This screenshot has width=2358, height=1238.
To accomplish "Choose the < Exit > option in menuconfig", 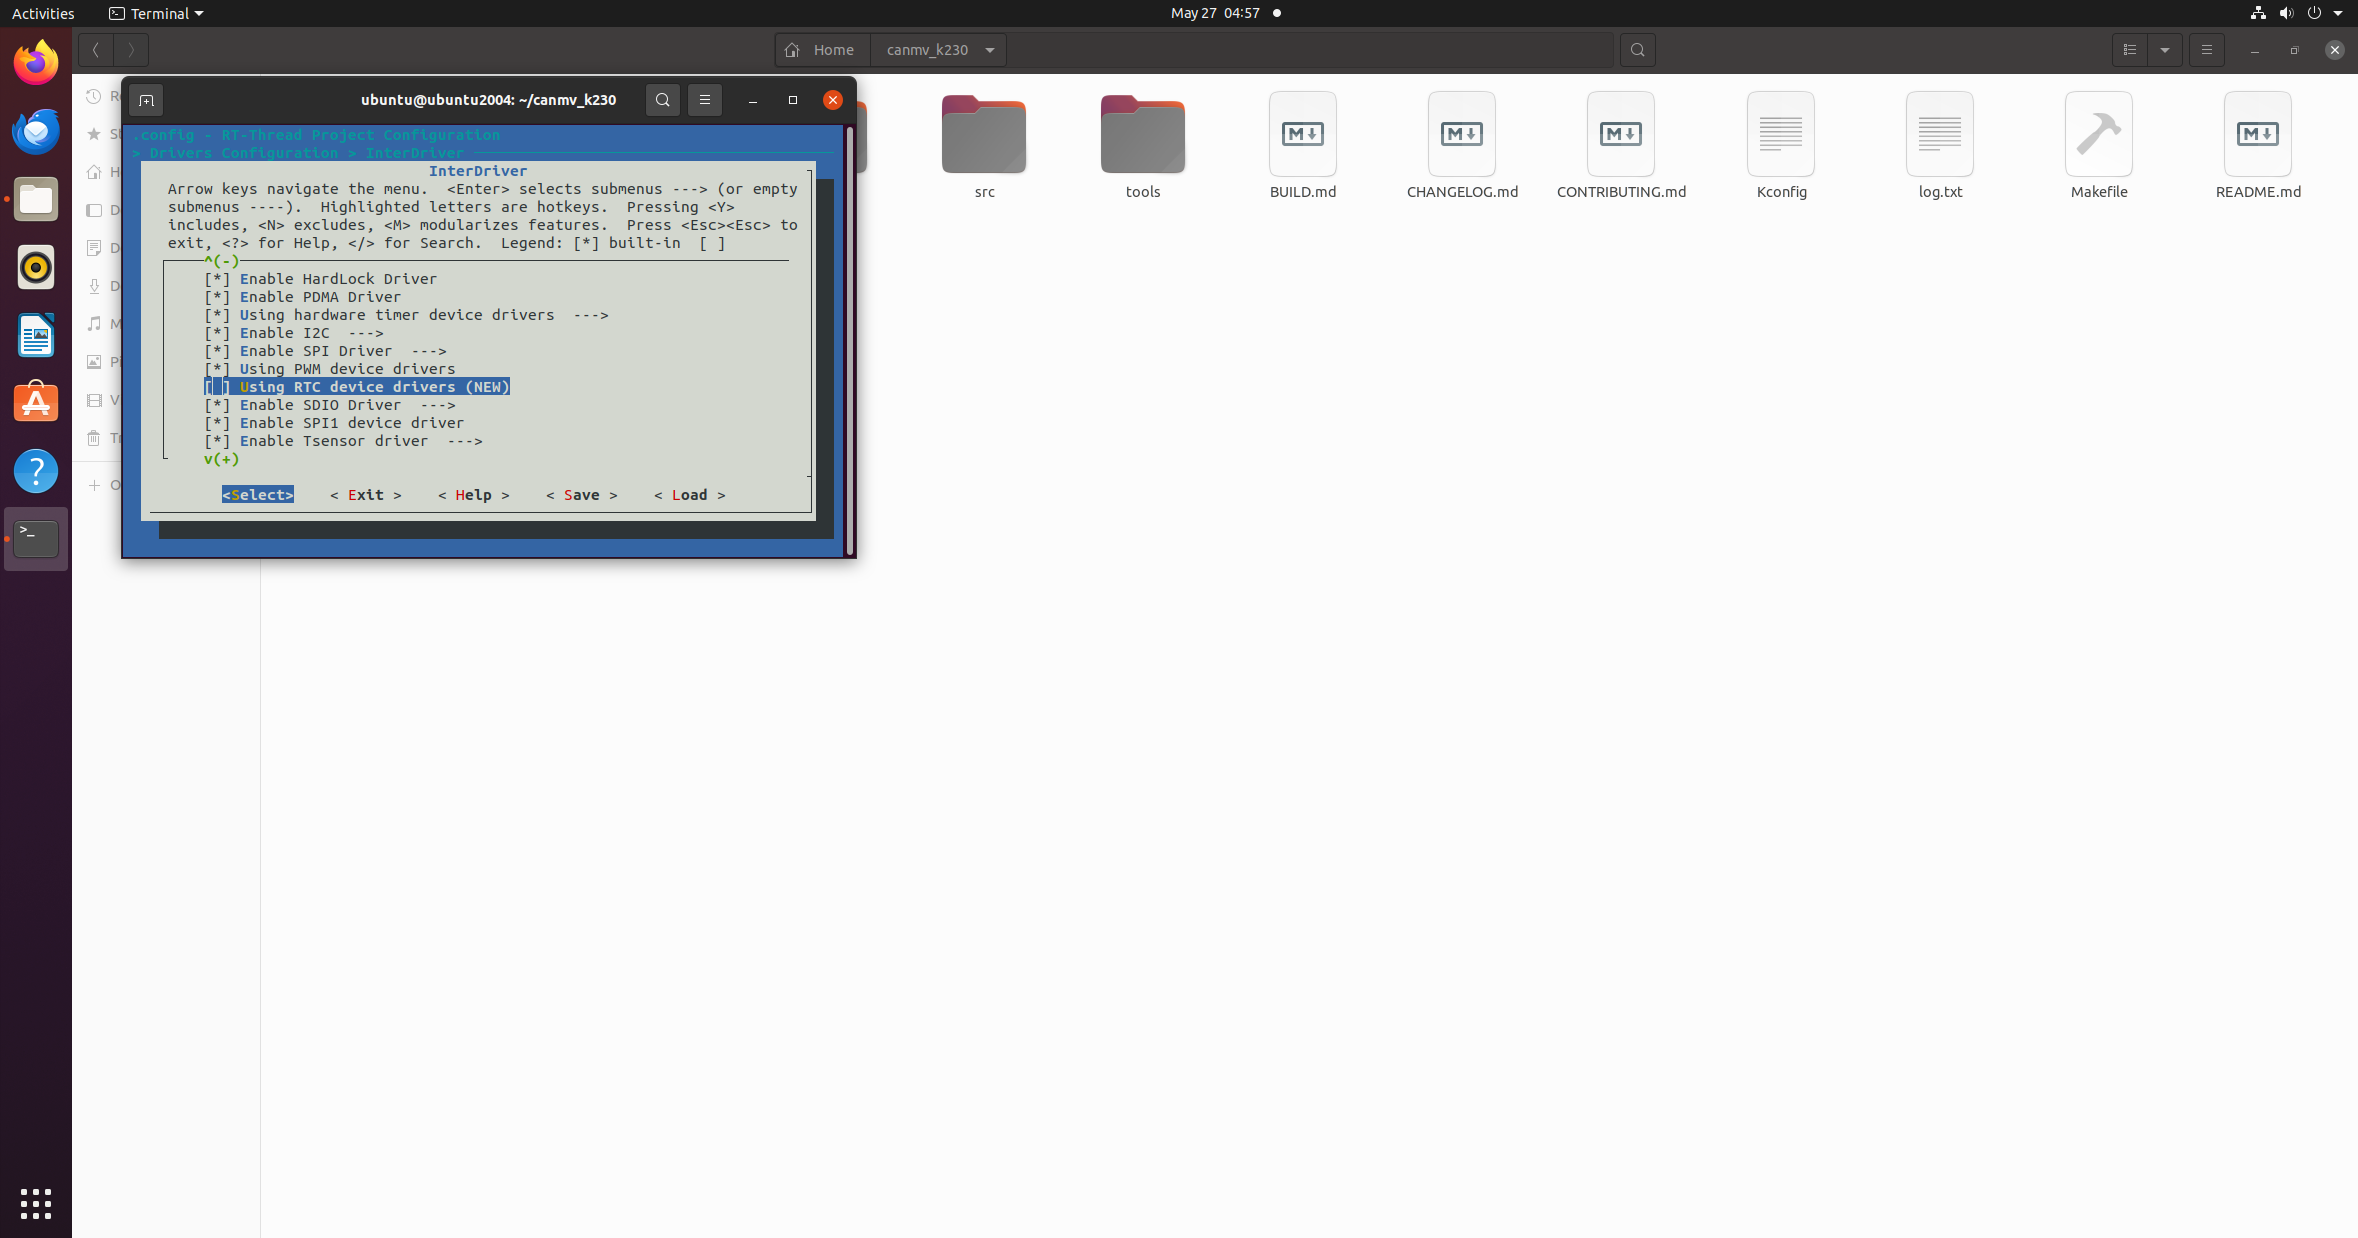I will (365, 494).
